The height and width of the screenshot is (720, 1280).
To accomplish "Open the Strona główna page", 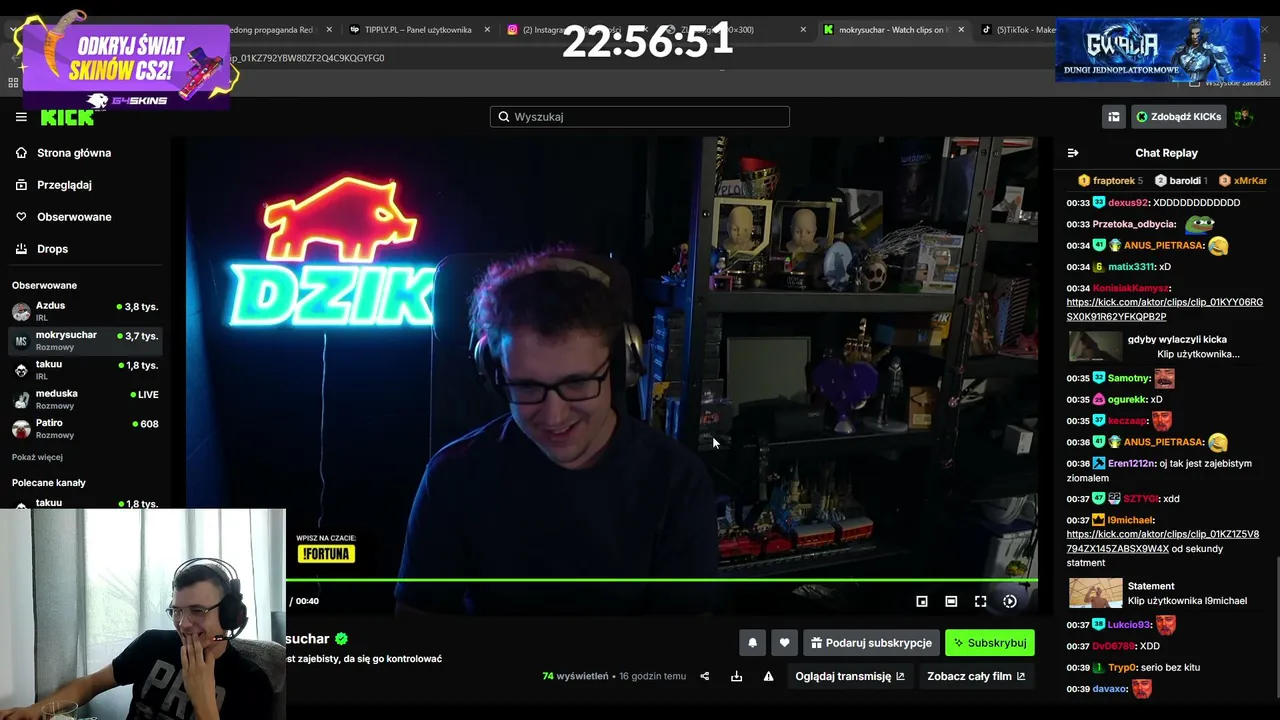I will 74,153.
